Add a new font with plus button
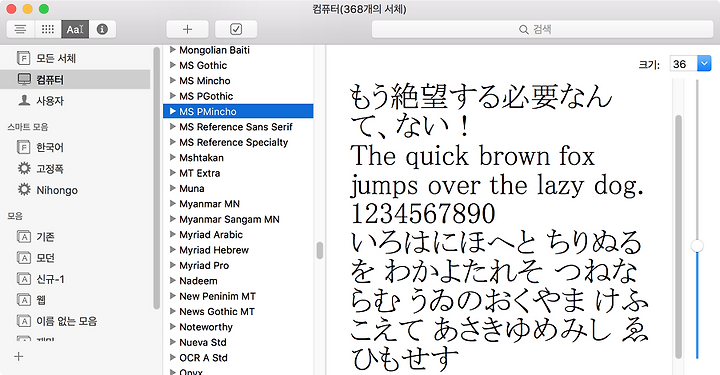The height and width of the screenshot is (375, 720). point(187,29)
